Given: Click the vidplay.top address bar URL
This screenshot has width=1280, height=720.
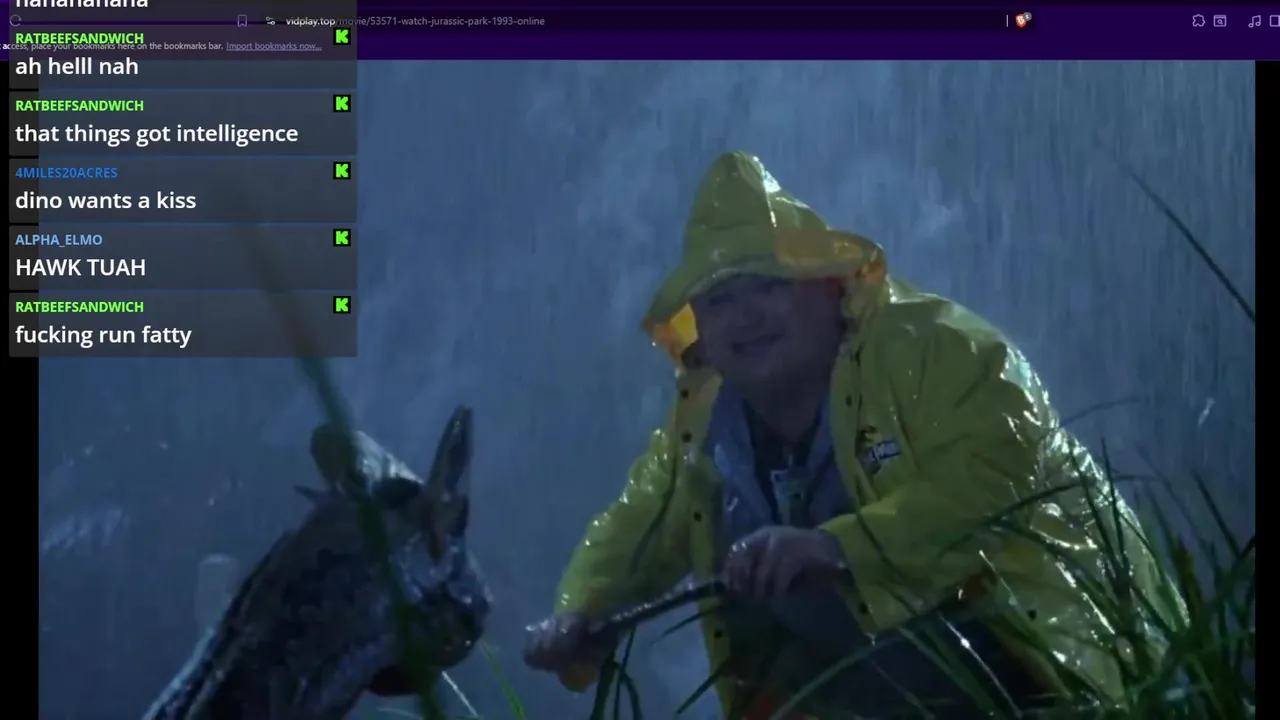Looking at the screenshot, I should [x=415, y=21].
